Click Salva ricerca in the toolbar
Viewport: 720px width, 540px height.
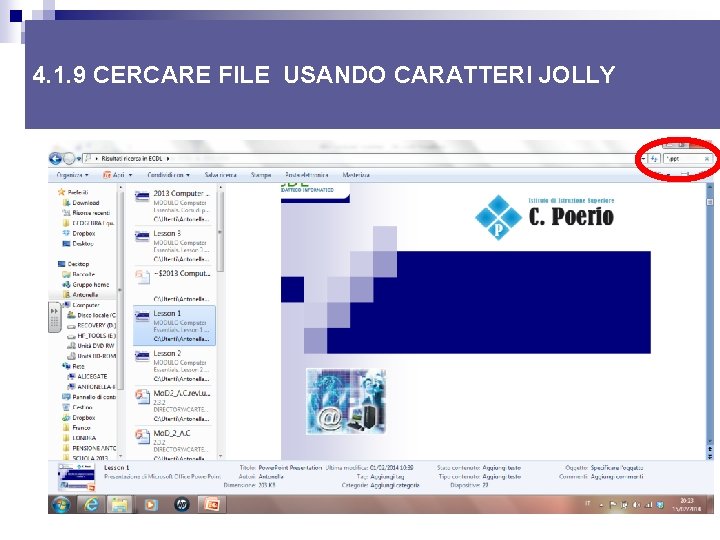[x=220, y=175]
